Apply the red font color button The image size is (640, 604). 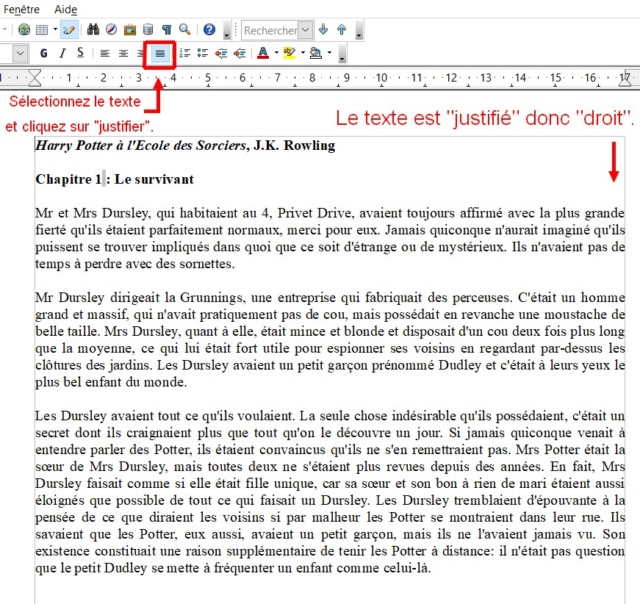click(263, 53)
